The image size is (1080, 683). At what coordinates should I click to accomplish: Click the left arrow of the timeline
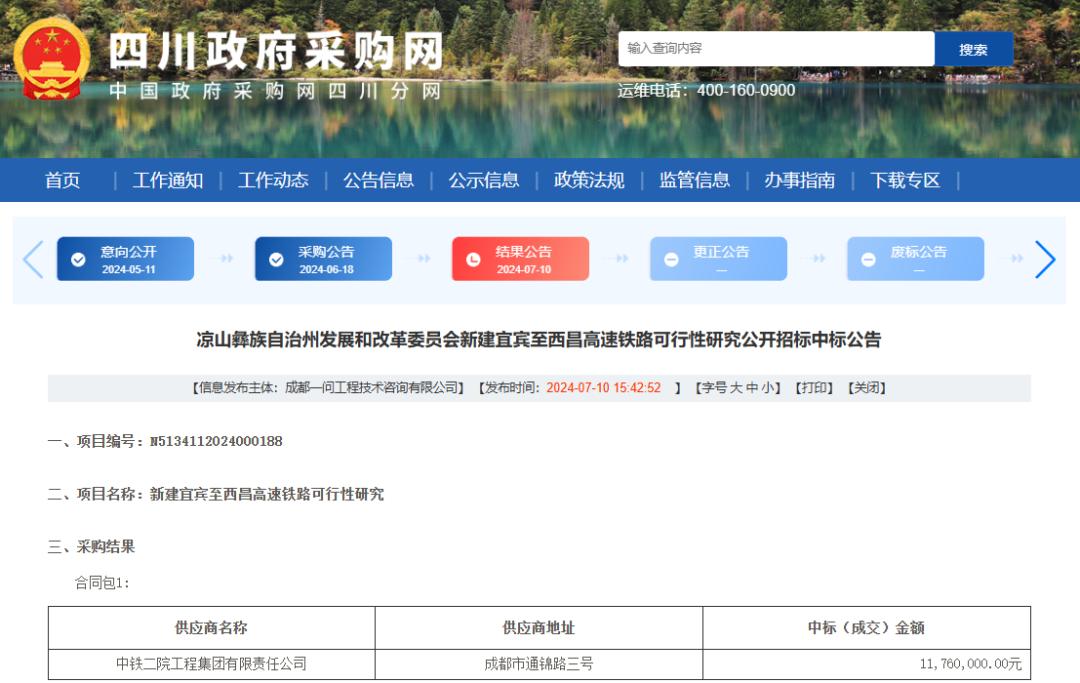[x=33, y=260]
